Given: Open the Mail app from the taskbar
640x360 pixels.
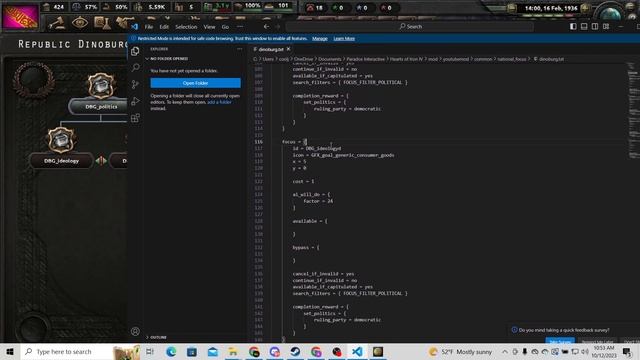Looking at the screenshot, I should (213, 351).
